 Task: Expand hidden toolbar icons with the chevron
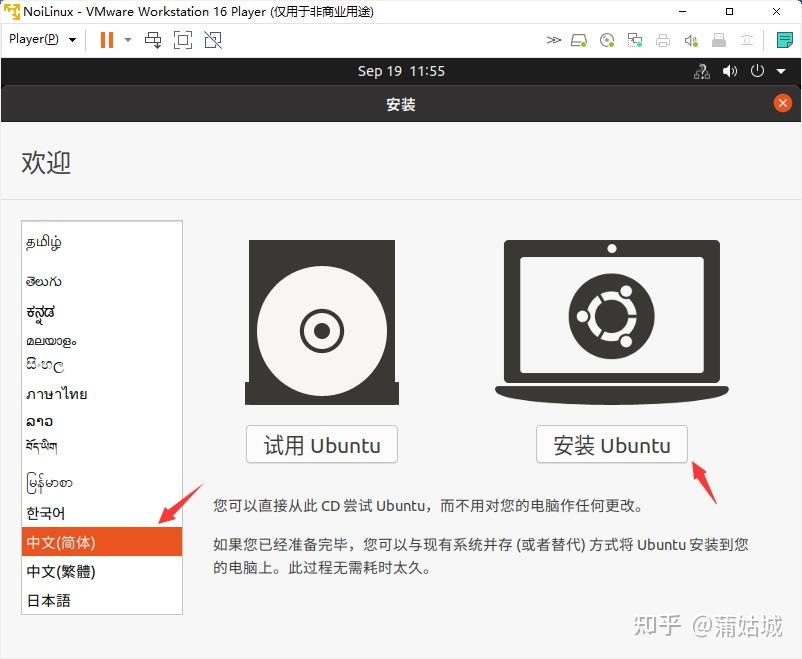[553, 40]
